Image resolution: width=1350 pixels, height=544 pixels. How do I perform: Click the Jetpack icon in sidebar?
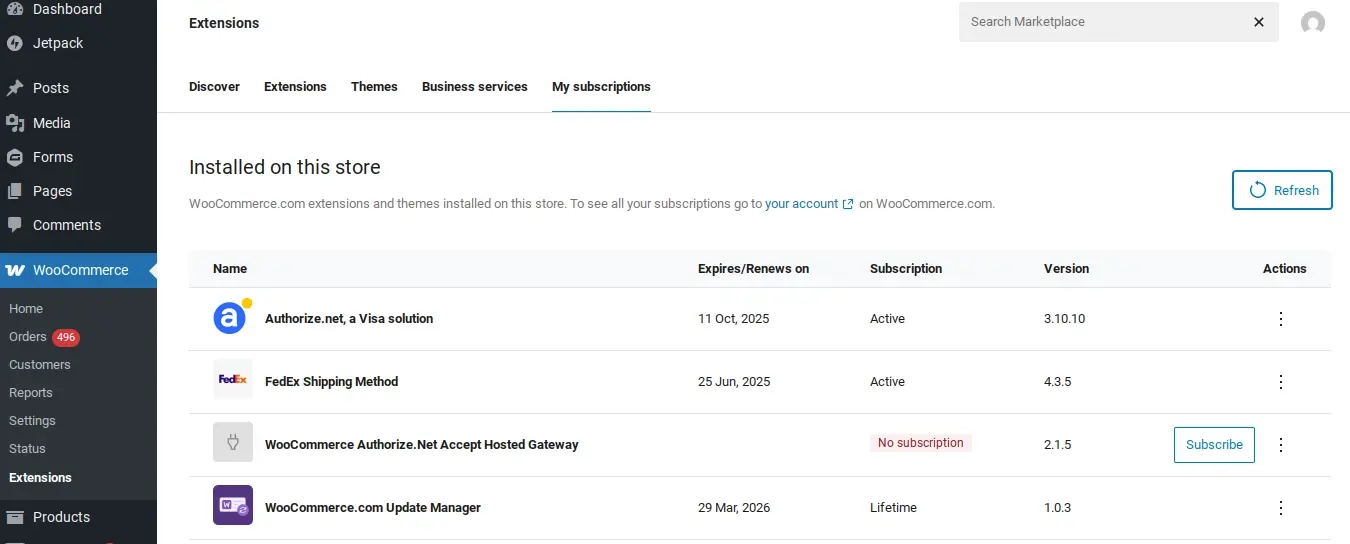14,43
